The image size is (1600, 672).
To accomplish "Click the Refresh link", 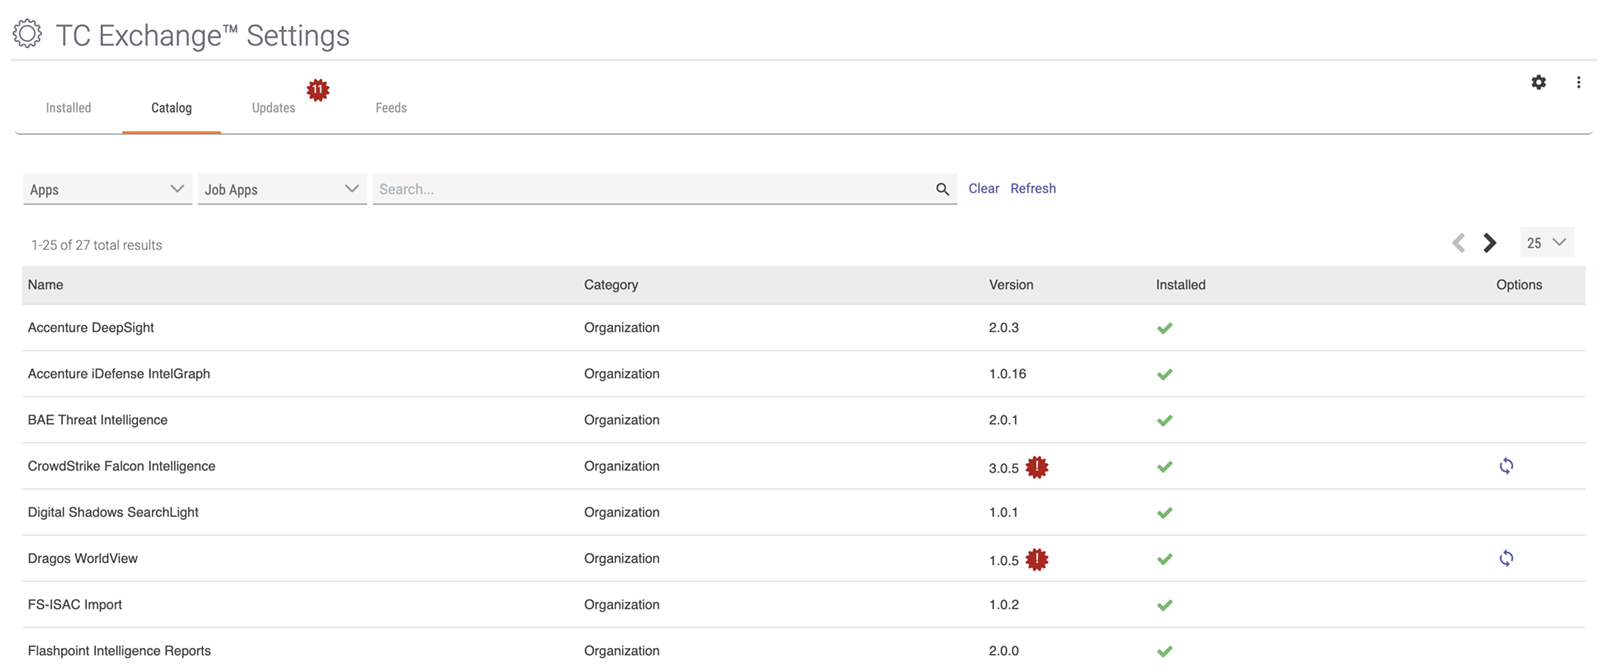I will [x=1033, y=188].
